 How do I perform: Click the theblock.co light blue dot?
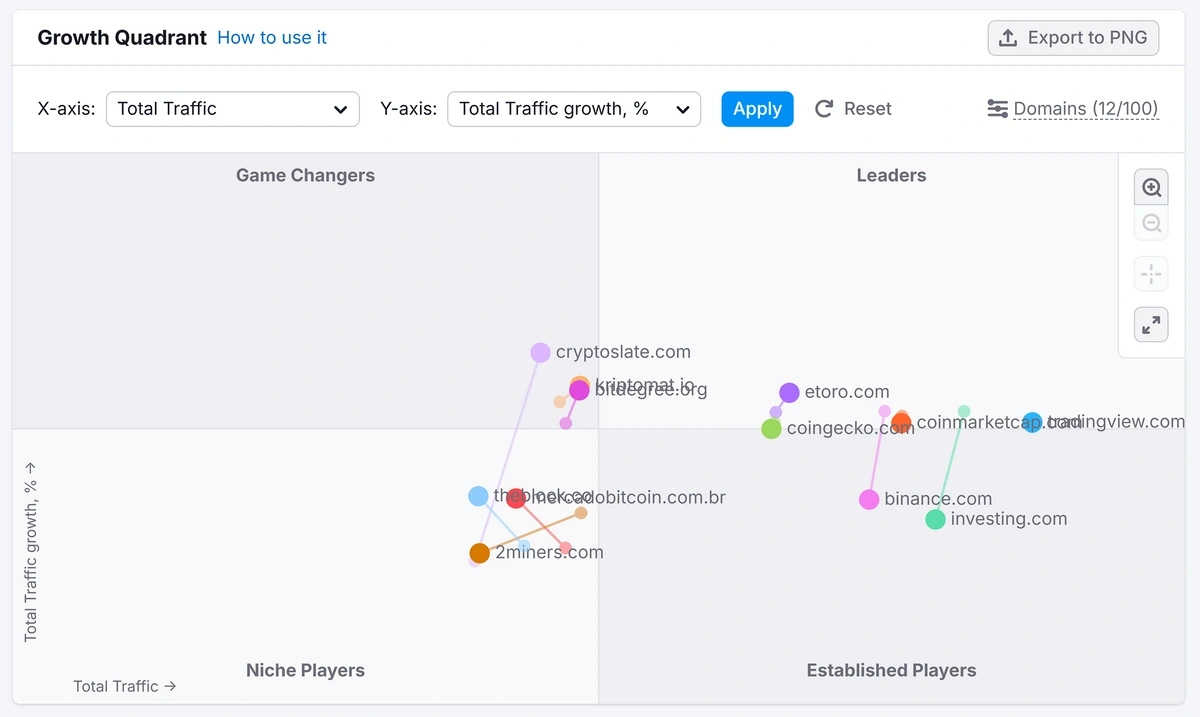478,496
